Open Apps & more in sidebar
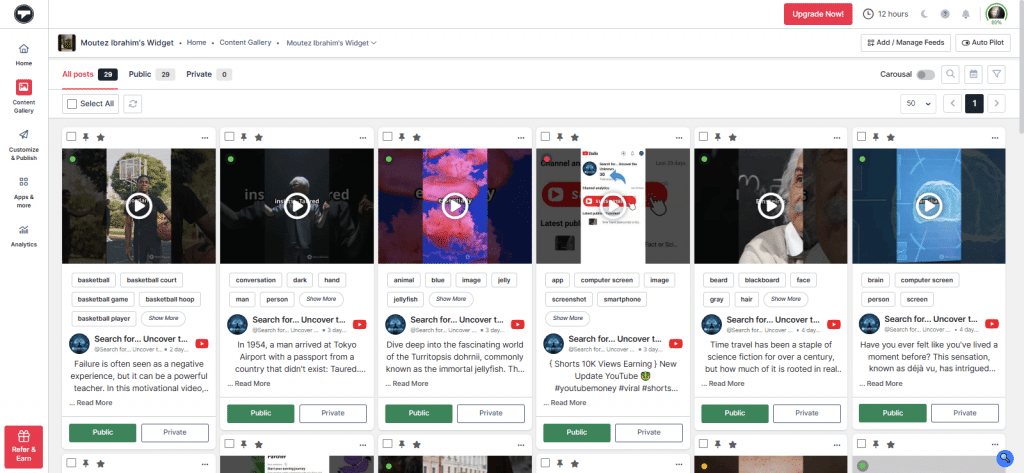 click(x=23, y=188)
